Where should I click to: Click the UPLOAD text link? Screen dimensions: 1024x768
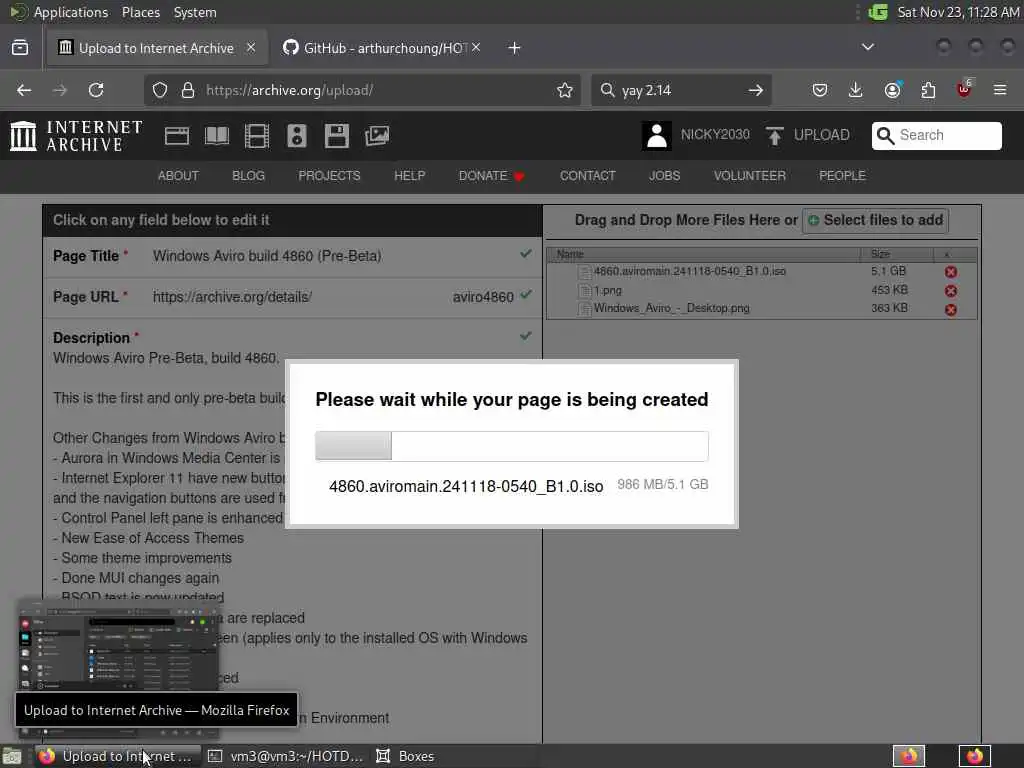[x=822, y=135]
